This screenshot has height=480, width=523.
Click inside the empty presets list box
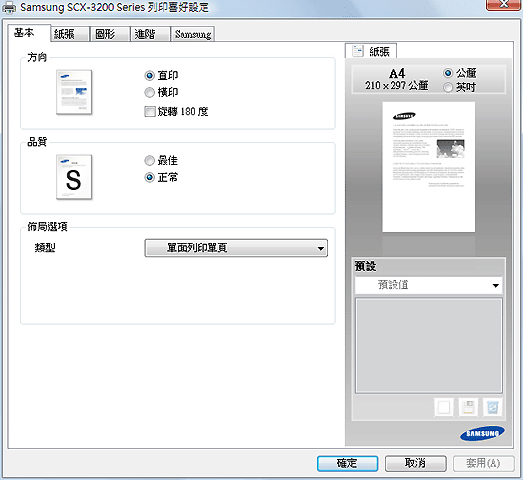[x=429, y=346]
